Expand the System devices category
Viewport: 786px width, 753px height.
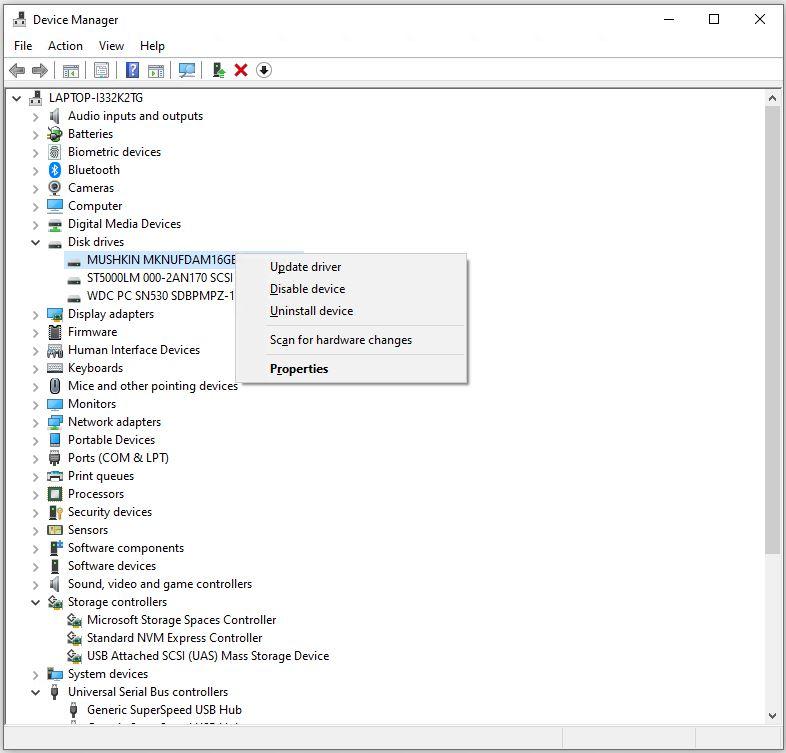point(36,675)
